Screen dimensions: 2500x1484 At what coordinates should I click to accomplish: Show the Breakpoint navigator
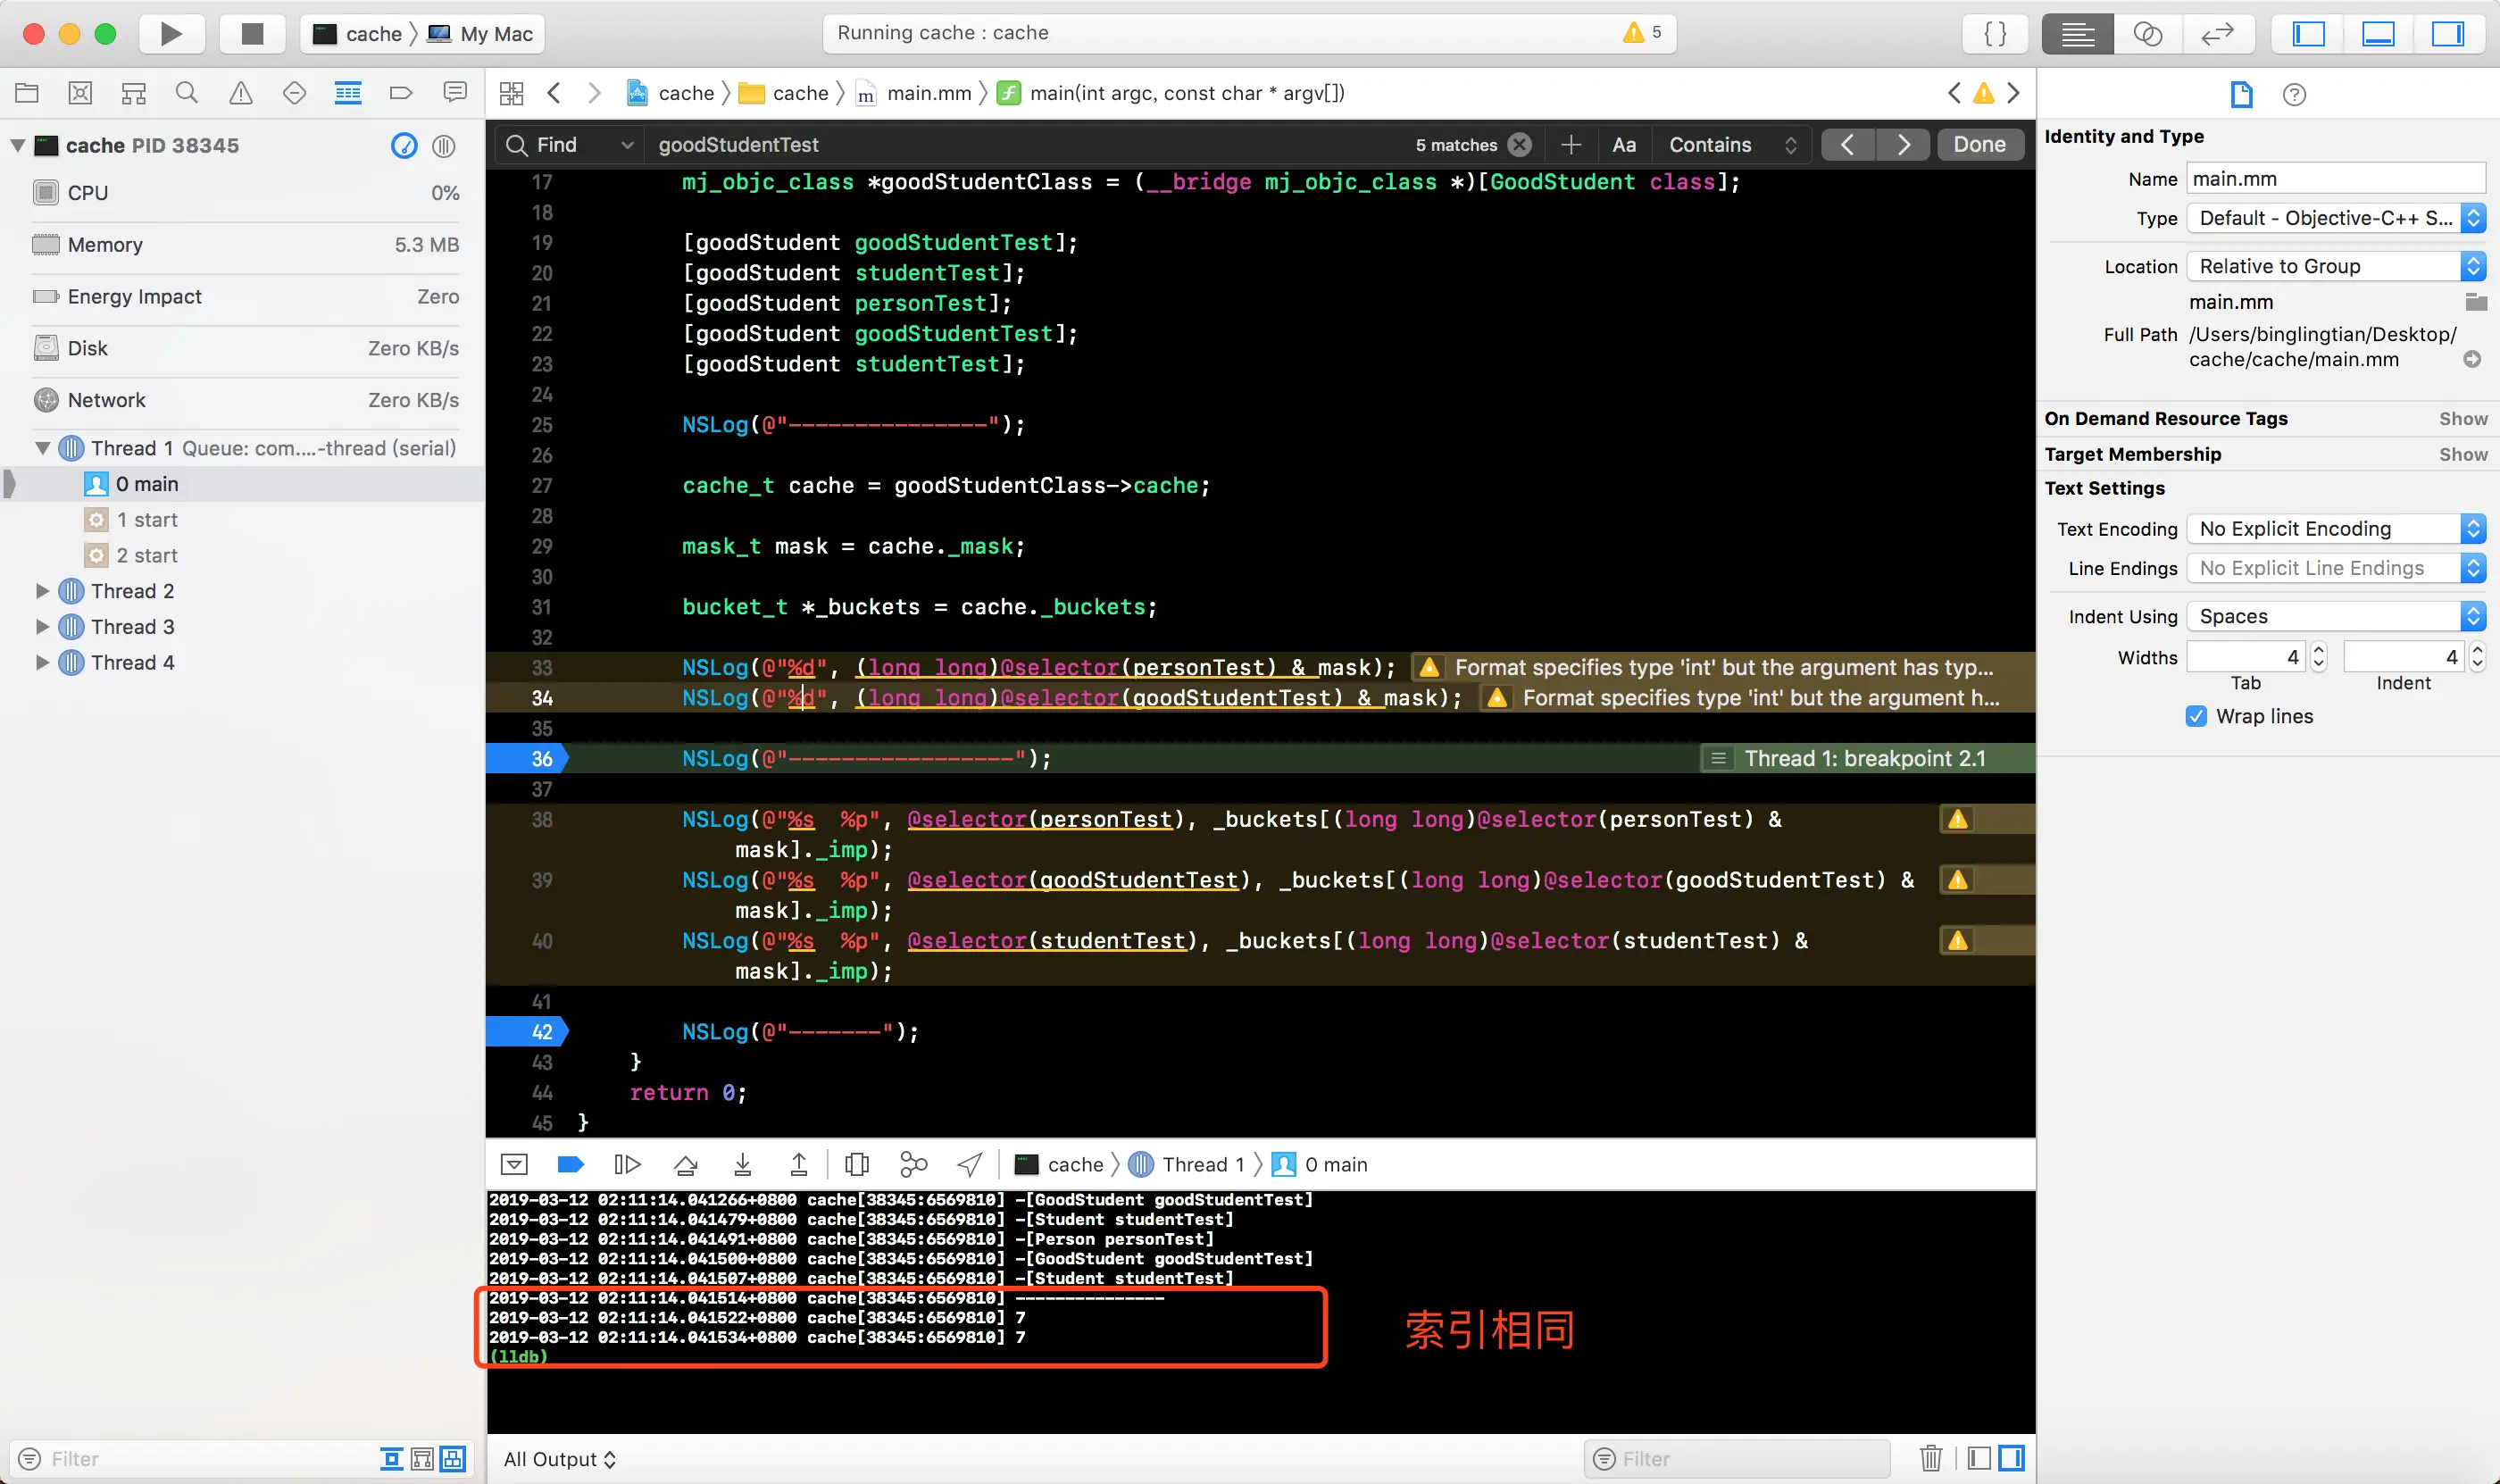coord(401,93)
